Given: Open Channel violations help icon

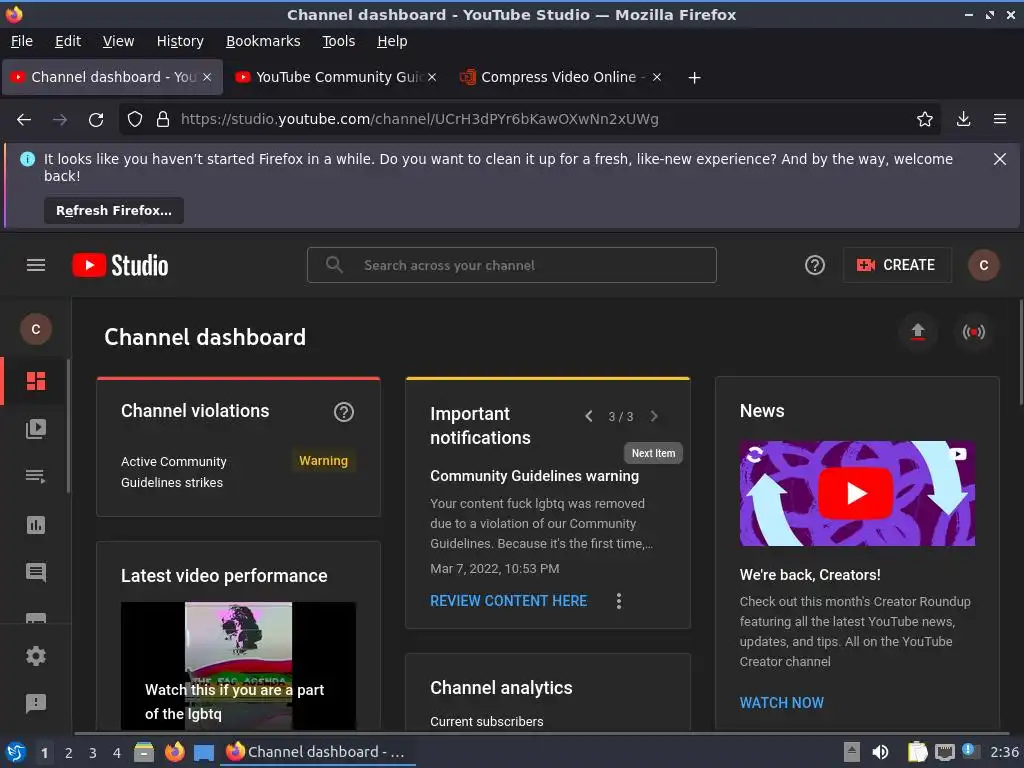Looking at the screenshot, I should [x=344, y=411].
